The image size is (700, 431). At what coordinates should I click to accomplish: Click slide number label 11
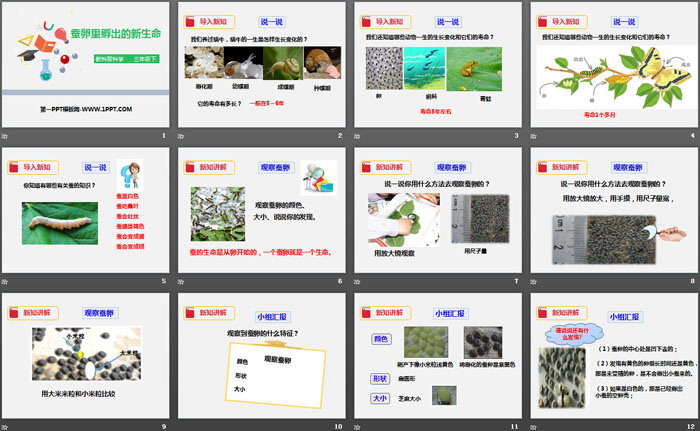tap(515, 427)
